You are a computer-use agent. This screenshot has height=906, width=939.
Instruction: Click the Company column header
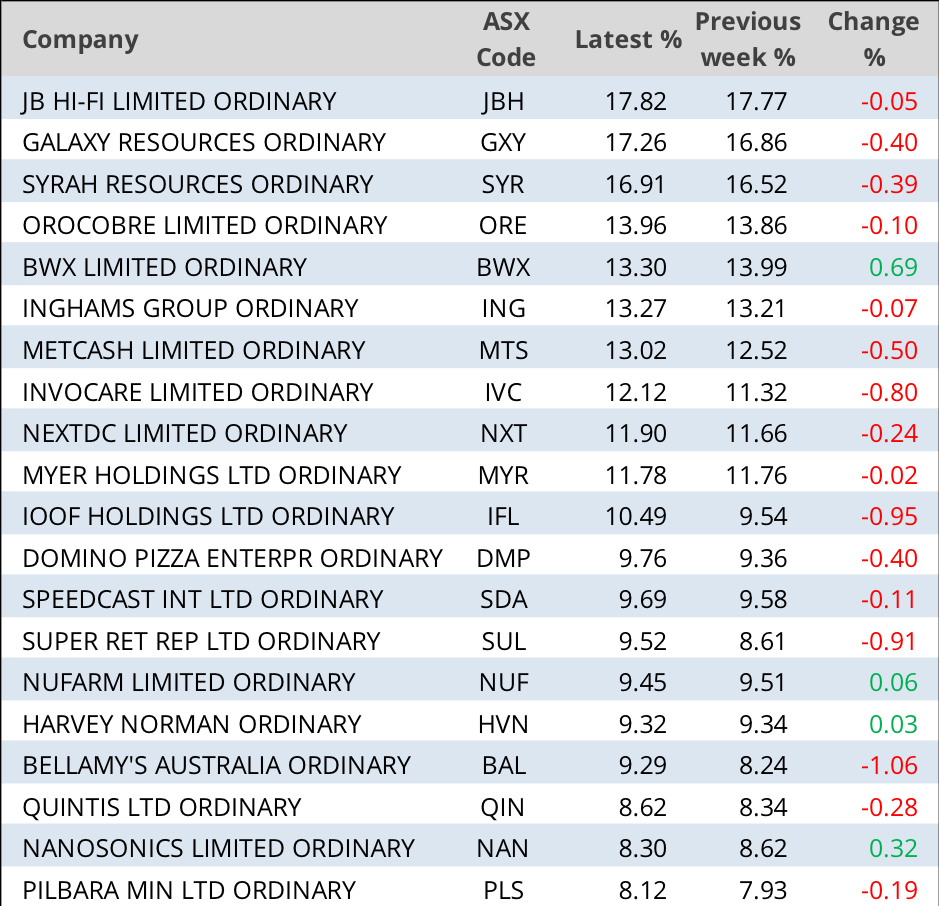coord(80,40)
